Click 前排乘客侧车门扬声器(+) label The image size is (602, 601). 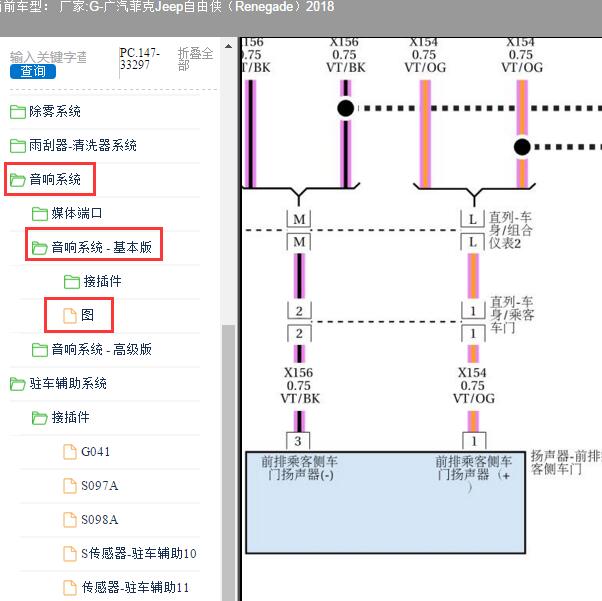[474, 474]
